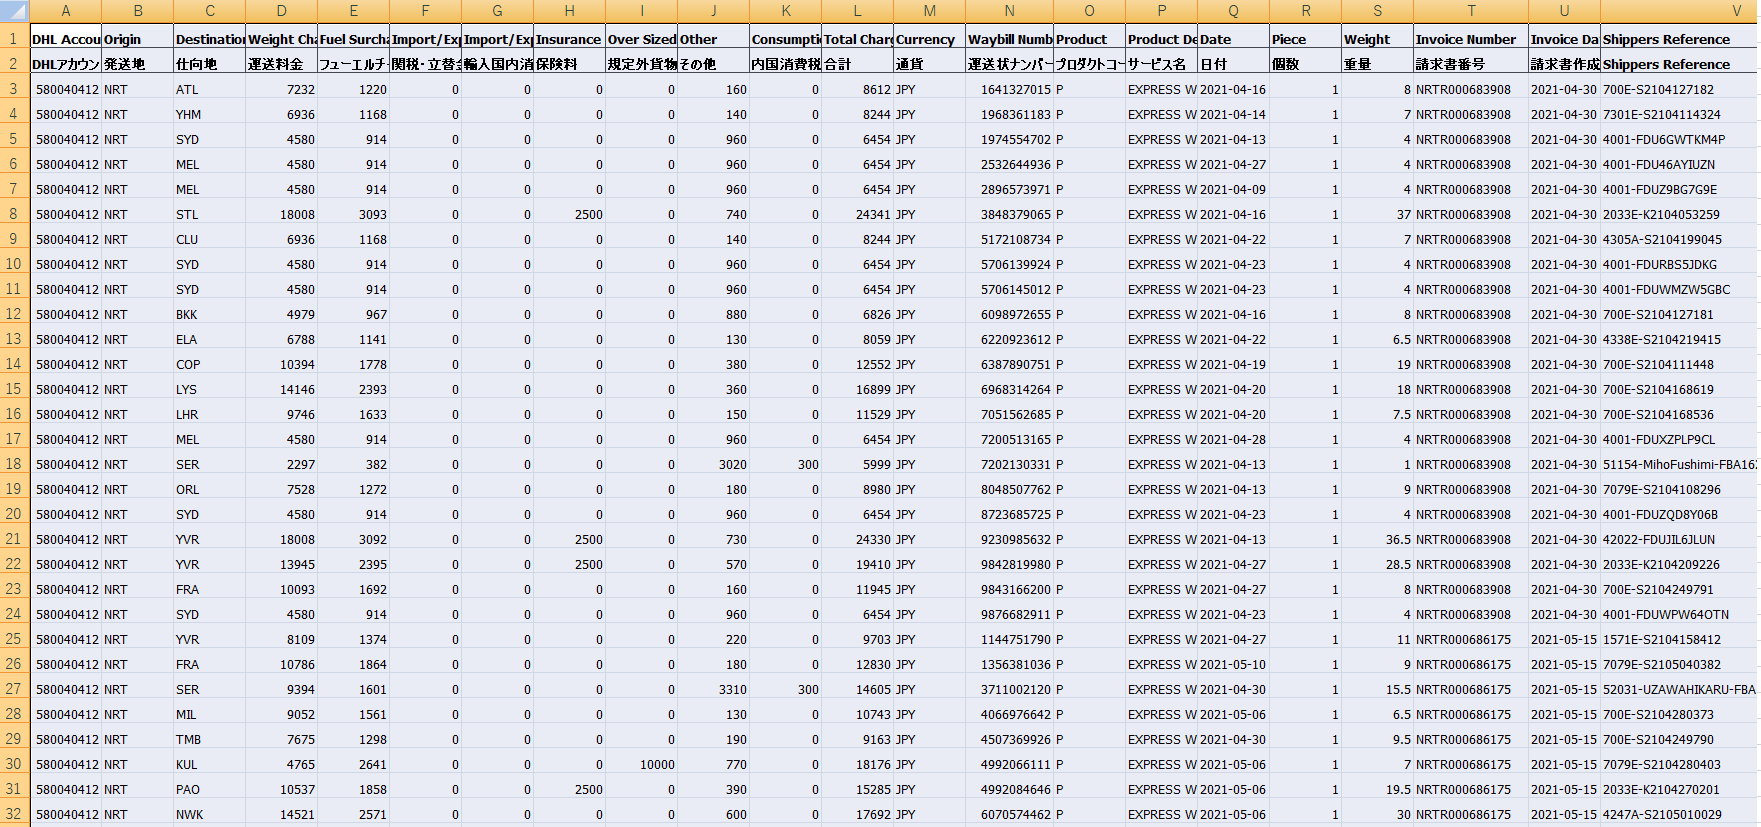Click waybill number '7202130331'
1761x827 pixels.
[1010, 464]
